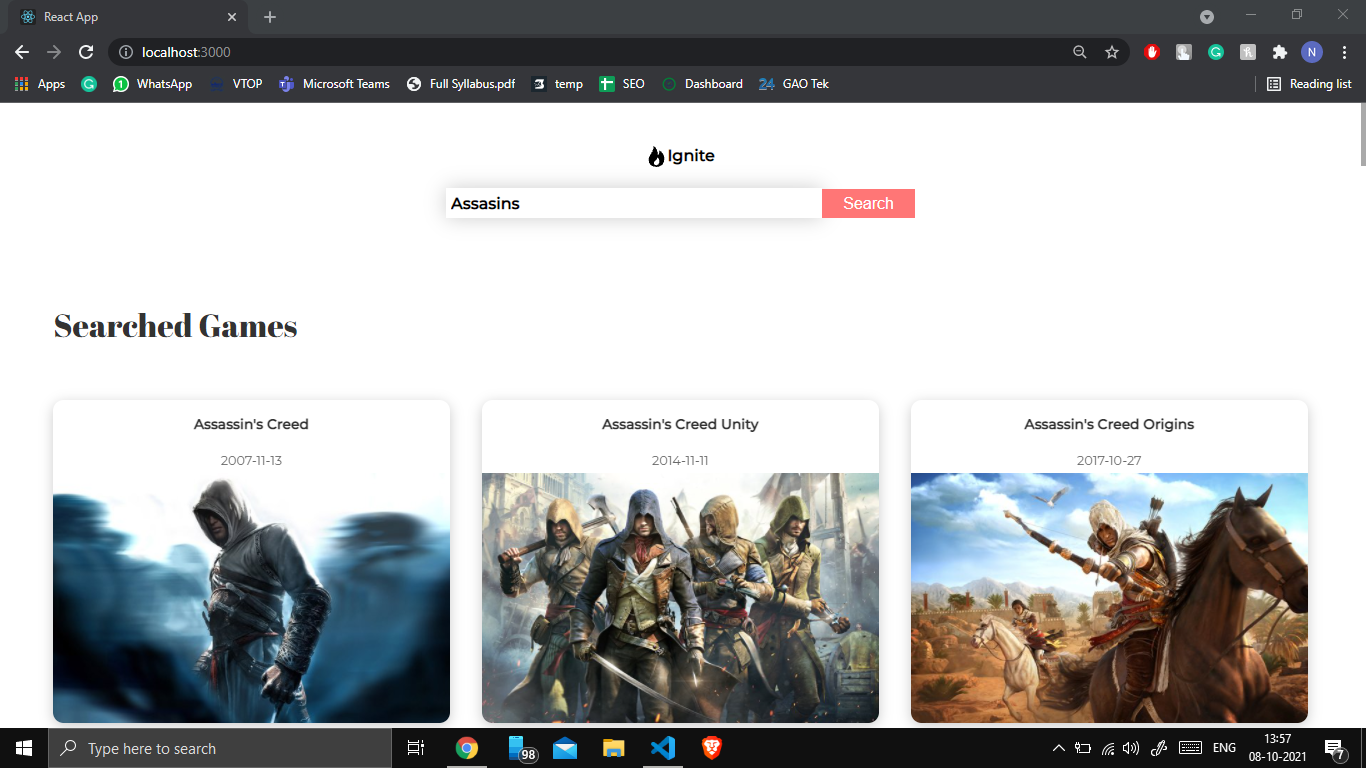Open the GAO Tek bookmark
This screenshot has height=768, width=1366.
point(794,84)
